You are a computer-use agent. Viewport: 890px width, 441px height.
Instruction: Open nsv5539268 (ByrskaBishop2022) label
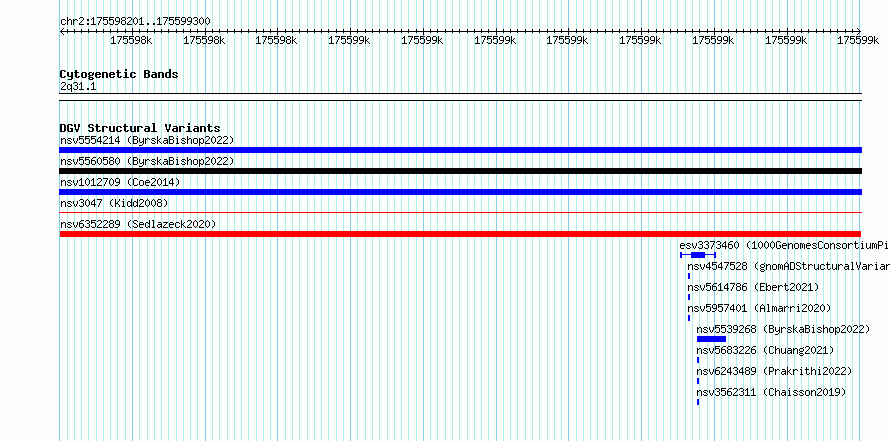783,329
